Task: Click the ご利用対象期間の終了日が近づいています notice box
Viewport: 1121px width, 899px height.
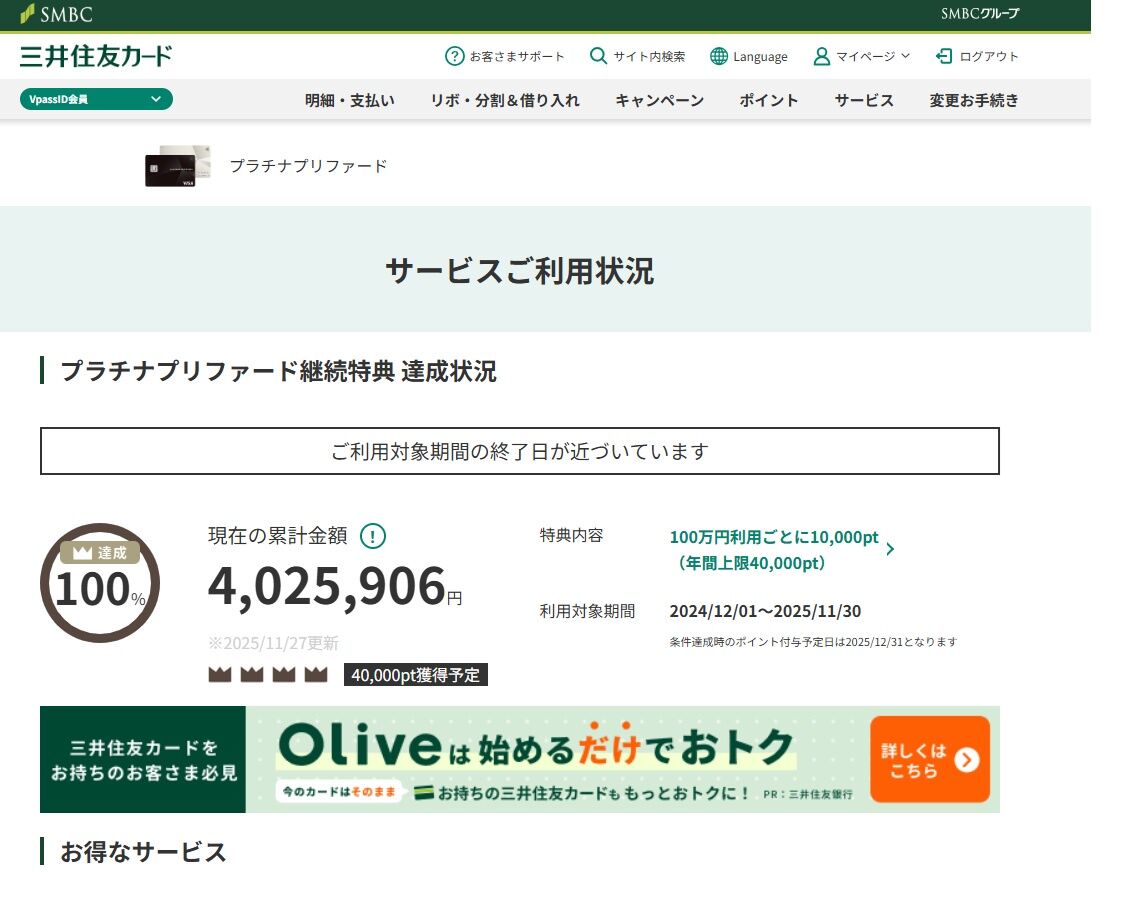Action: coord(520,451)
